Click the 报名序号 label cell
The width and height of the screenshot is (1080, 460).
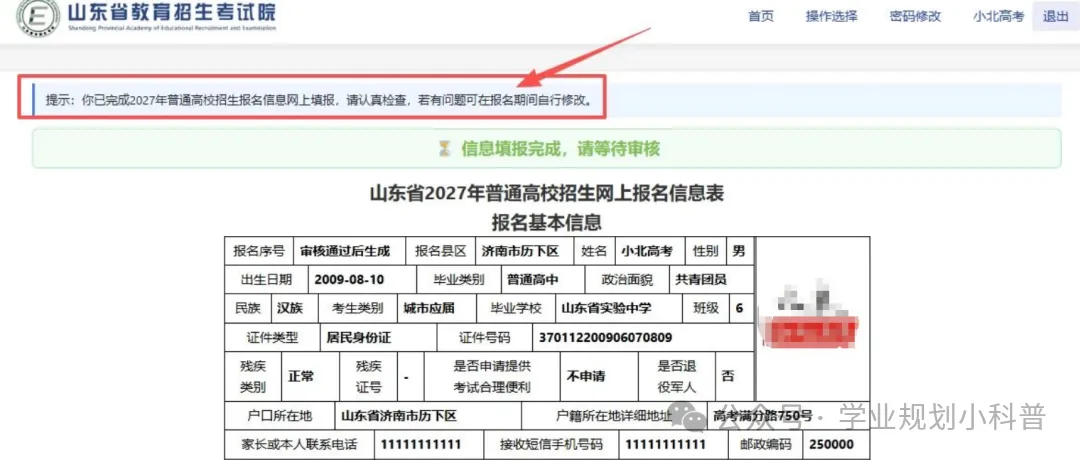(259, 251)
